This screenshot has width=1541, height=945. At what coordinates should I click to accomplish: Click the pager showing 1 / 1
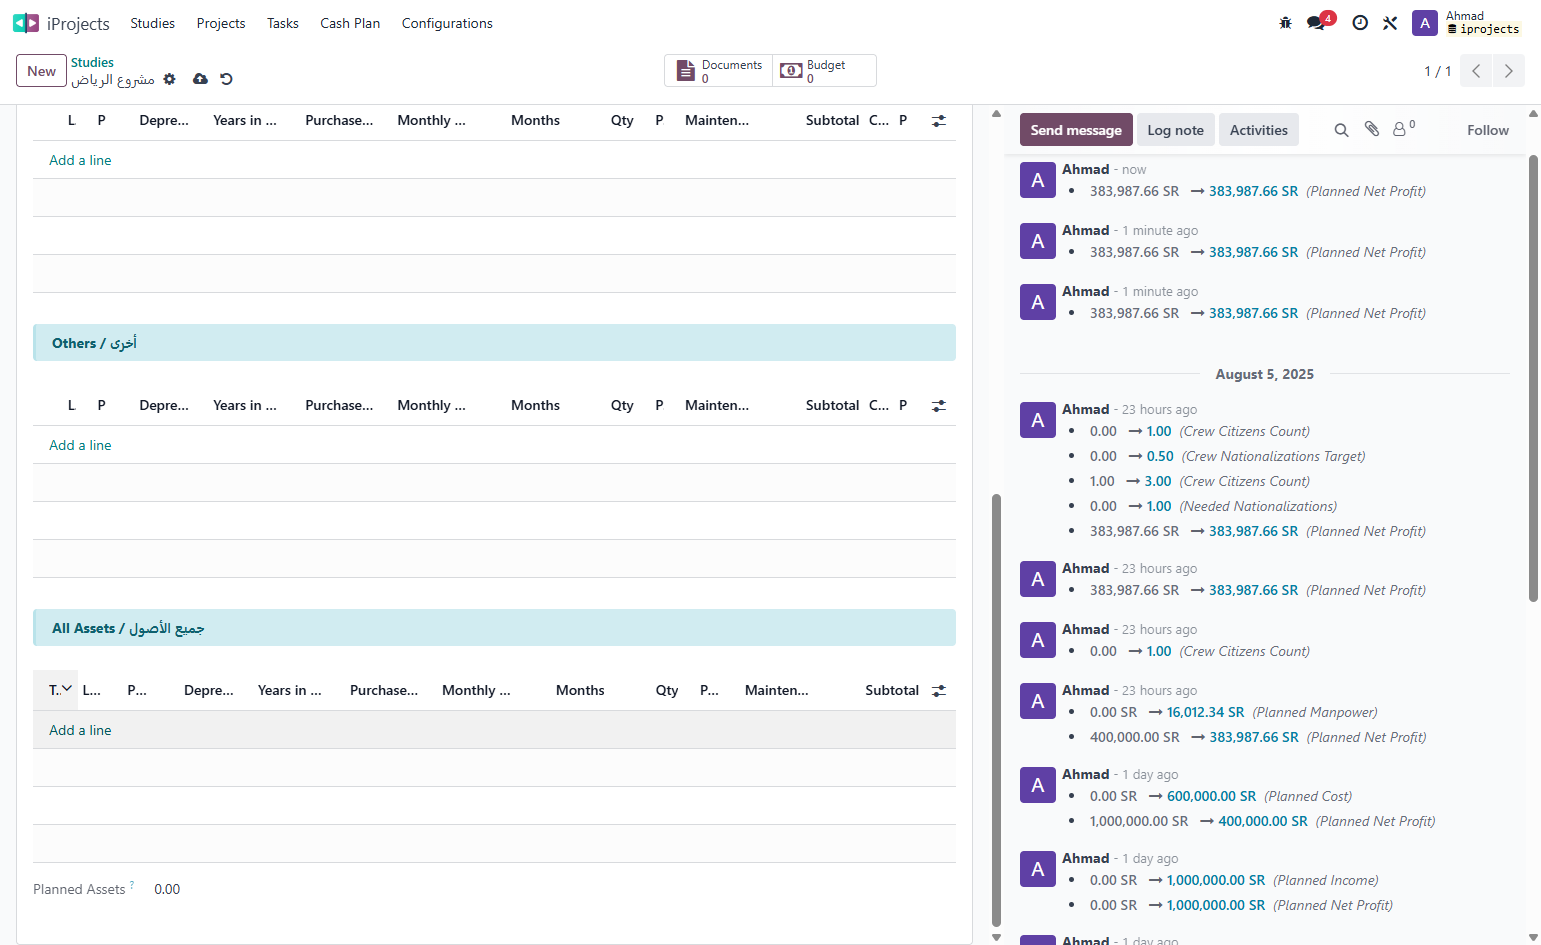pyautogui.click(x=1438, y=71)
